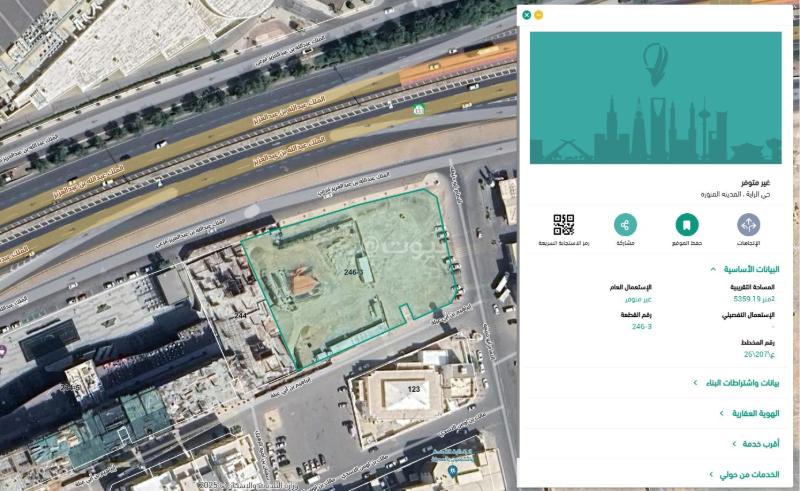This screenshot has width=800, height=491.
Task: Click the green bus stop marker on map
Action: point(421,109)
